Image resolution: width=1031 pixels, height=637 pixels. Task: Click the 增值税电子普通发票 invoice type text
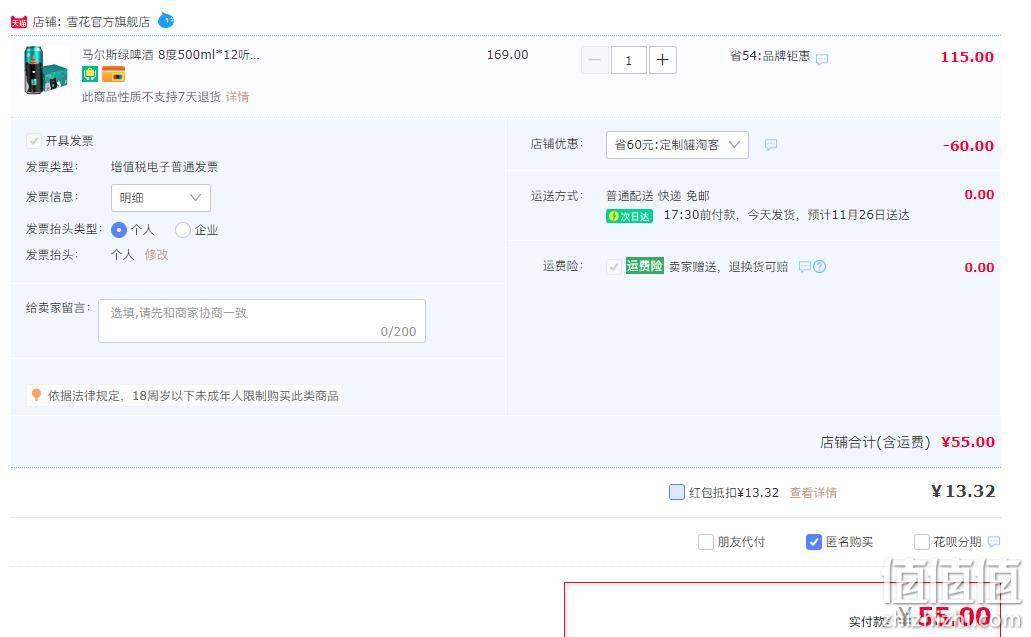(164, 167)
